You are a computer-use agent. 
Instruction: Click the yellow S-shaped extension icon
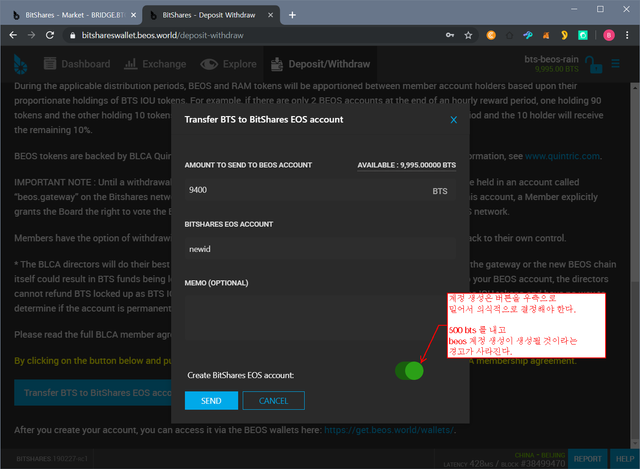[x=564, y=36]
